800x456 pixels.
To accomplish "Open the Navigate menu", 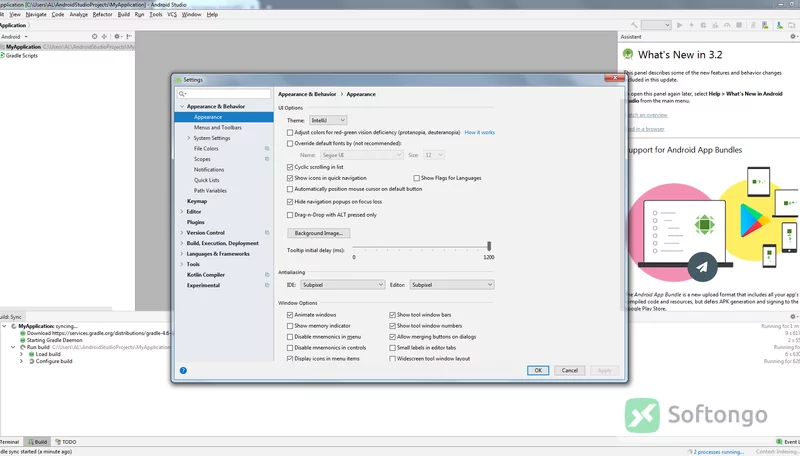I will [36, 14].
